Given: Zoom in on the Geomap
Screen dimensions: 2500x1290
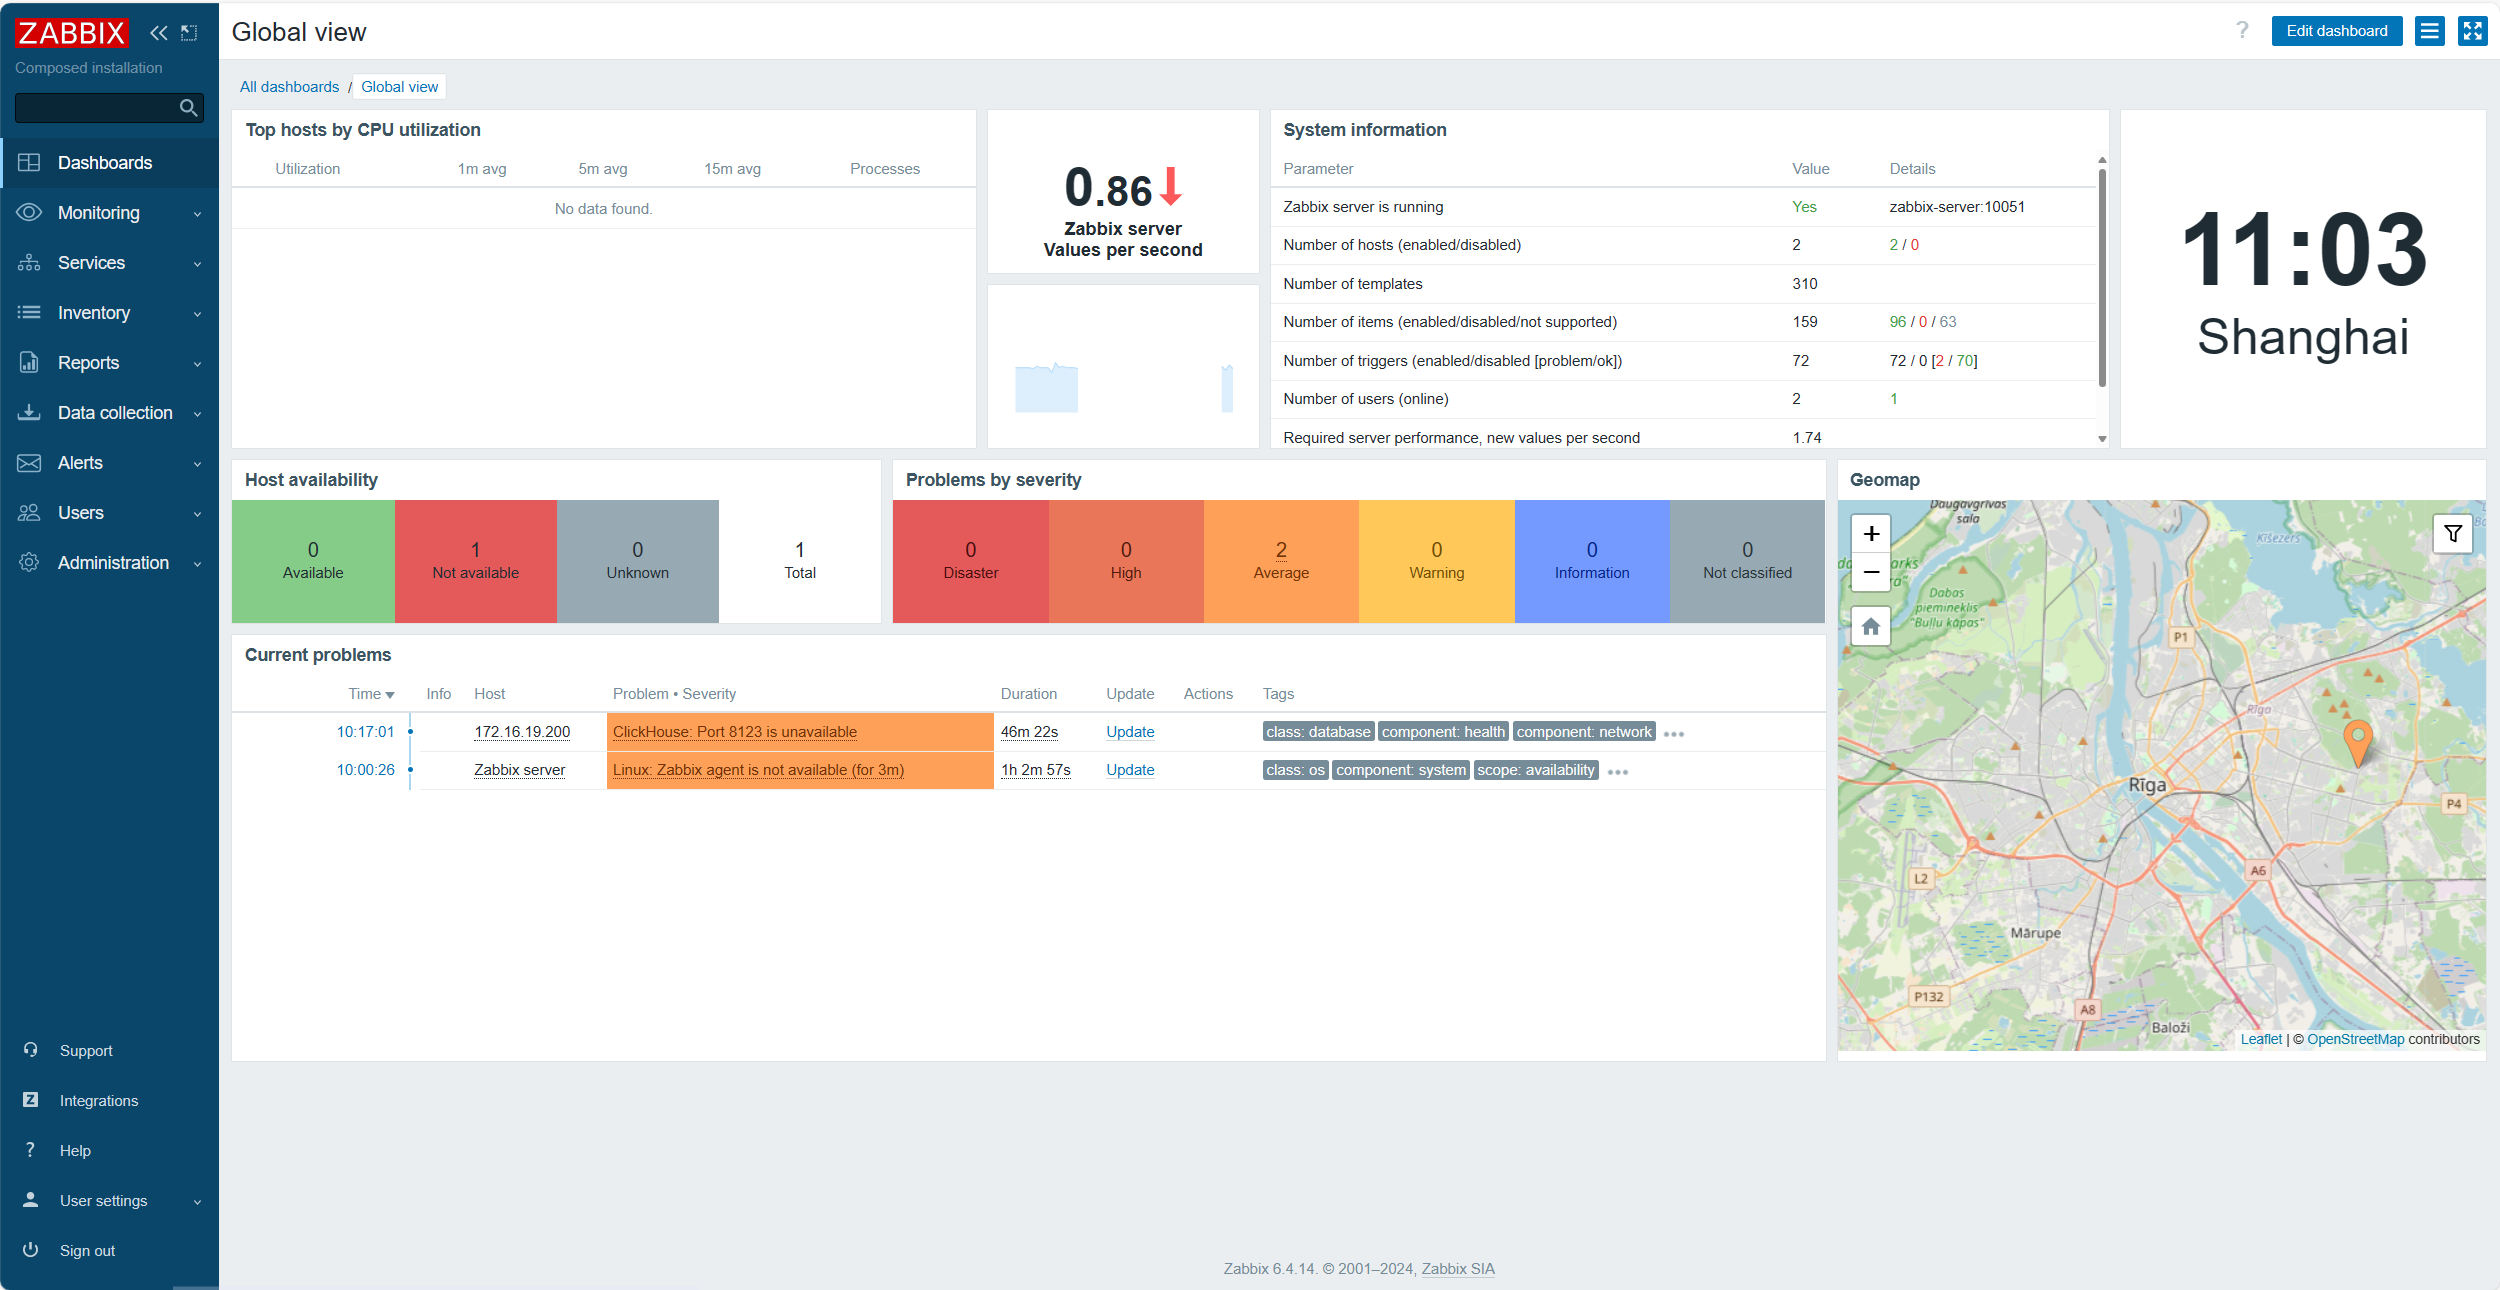Looking at the screenshot, I should click(x=1871, y=534).
